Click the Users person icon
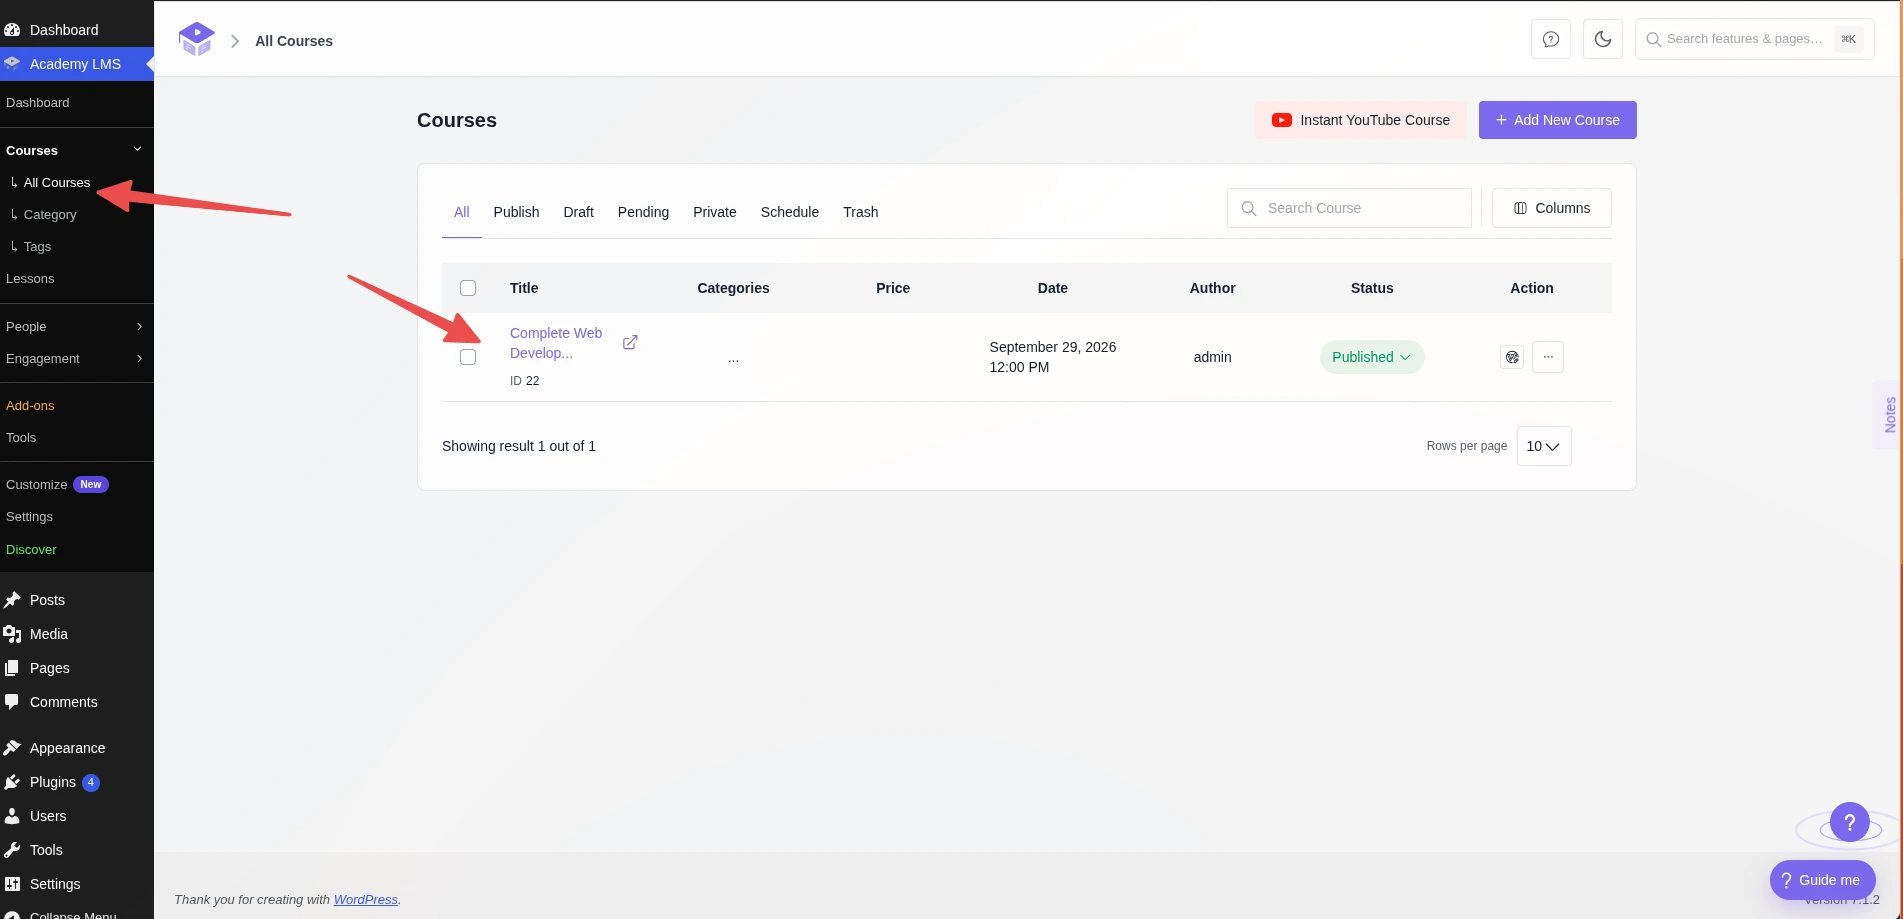1903x919 pixels. point(12,816)
